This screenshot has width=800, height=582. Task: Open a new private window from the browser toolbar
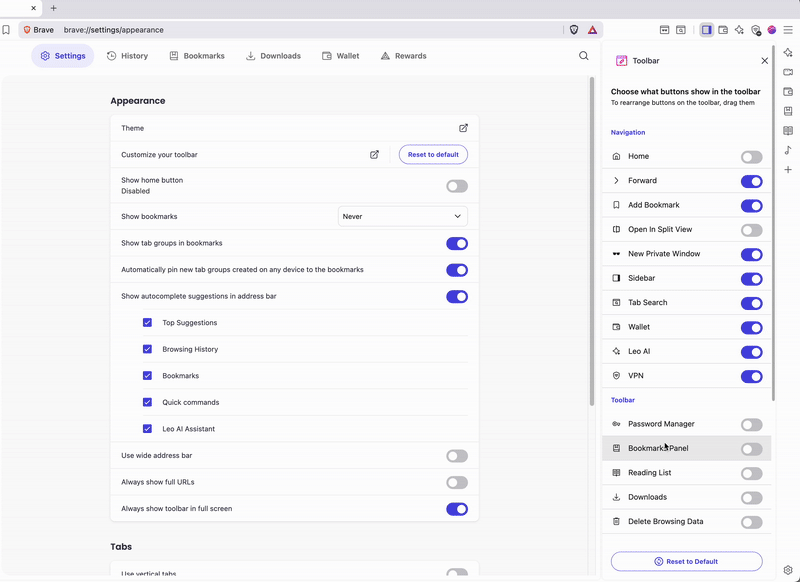pos(664,30)
